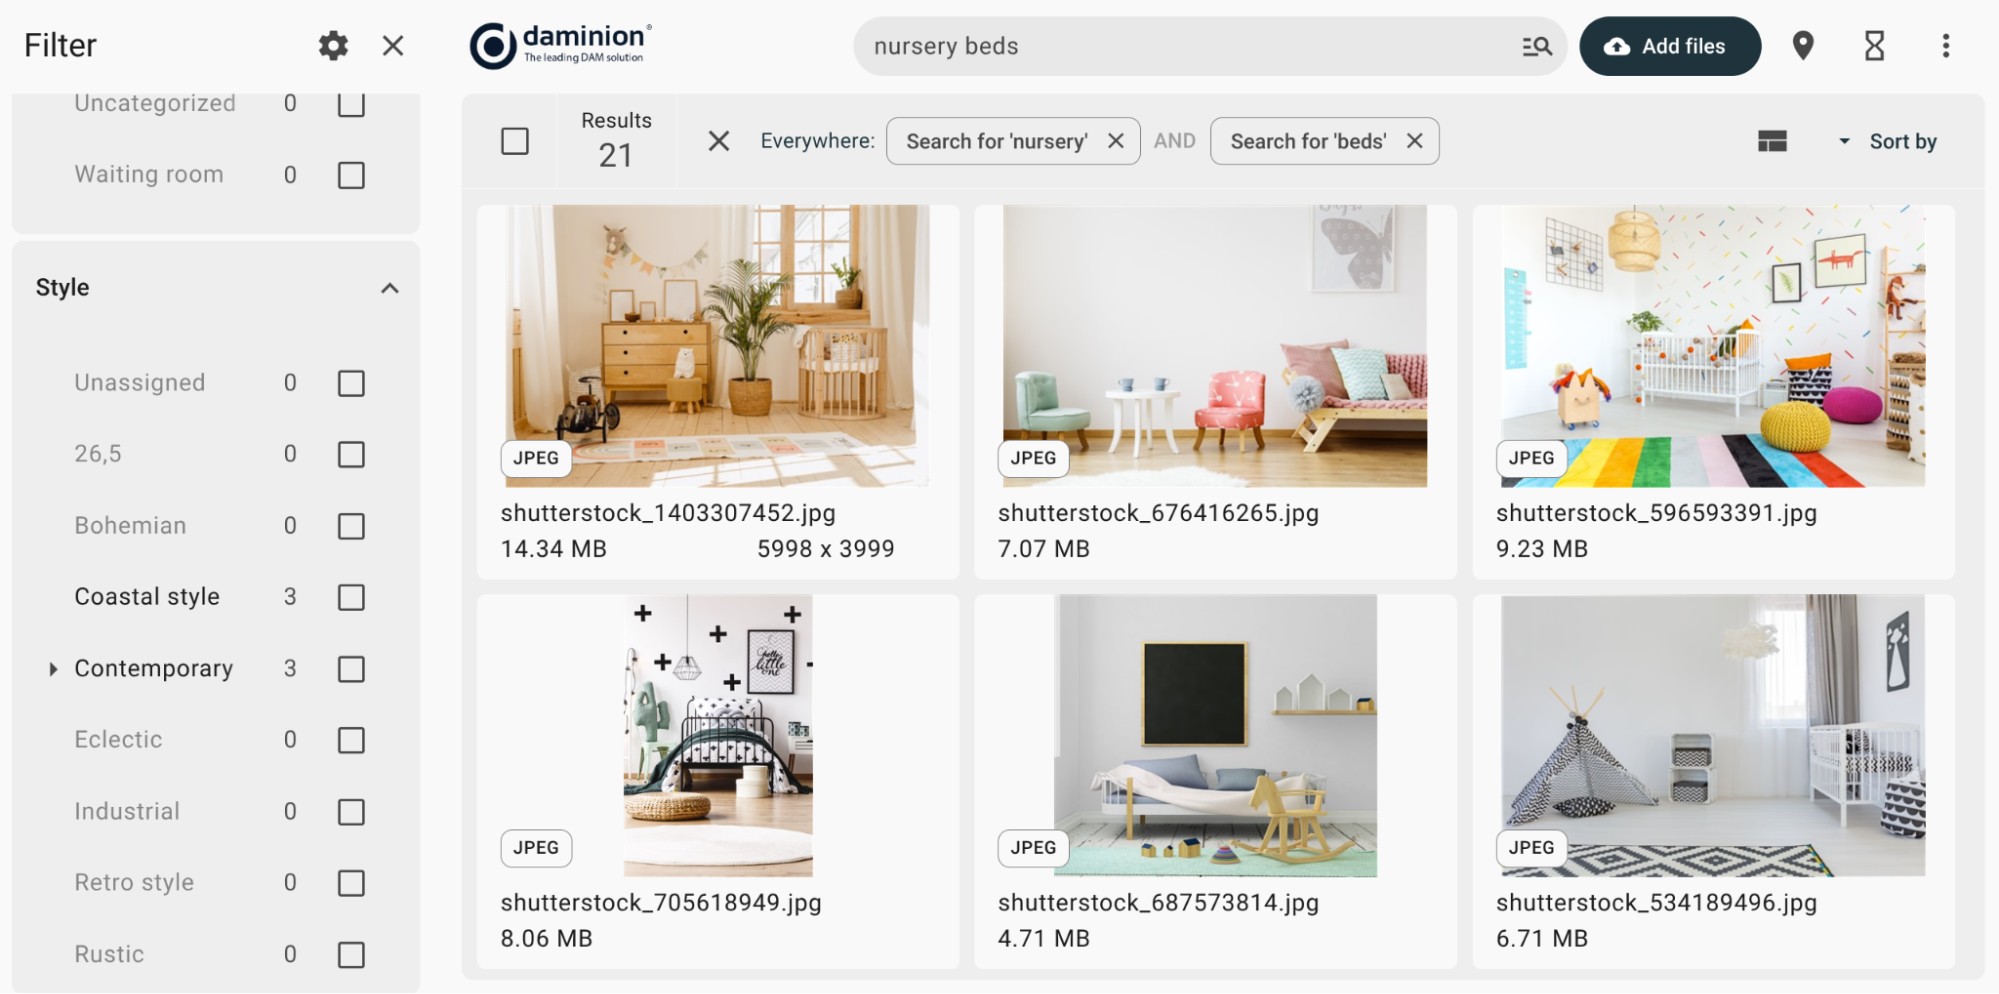The height and width of the screenshot is (994, 1999).
Task: Open the map location pin icon
Action: (1802, 46)
